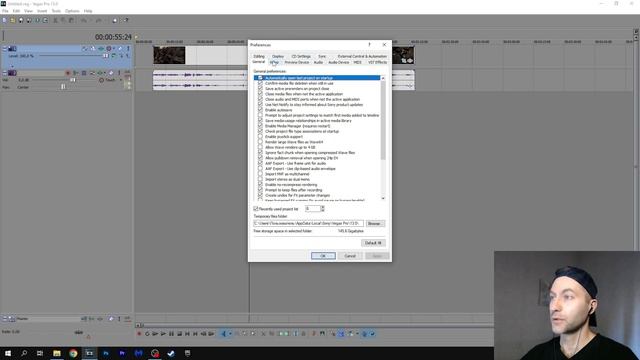640x360 pixels.
Task: Click the Preferences dialog help question mark
Action: pyautogui.click(x=369, y=44)
